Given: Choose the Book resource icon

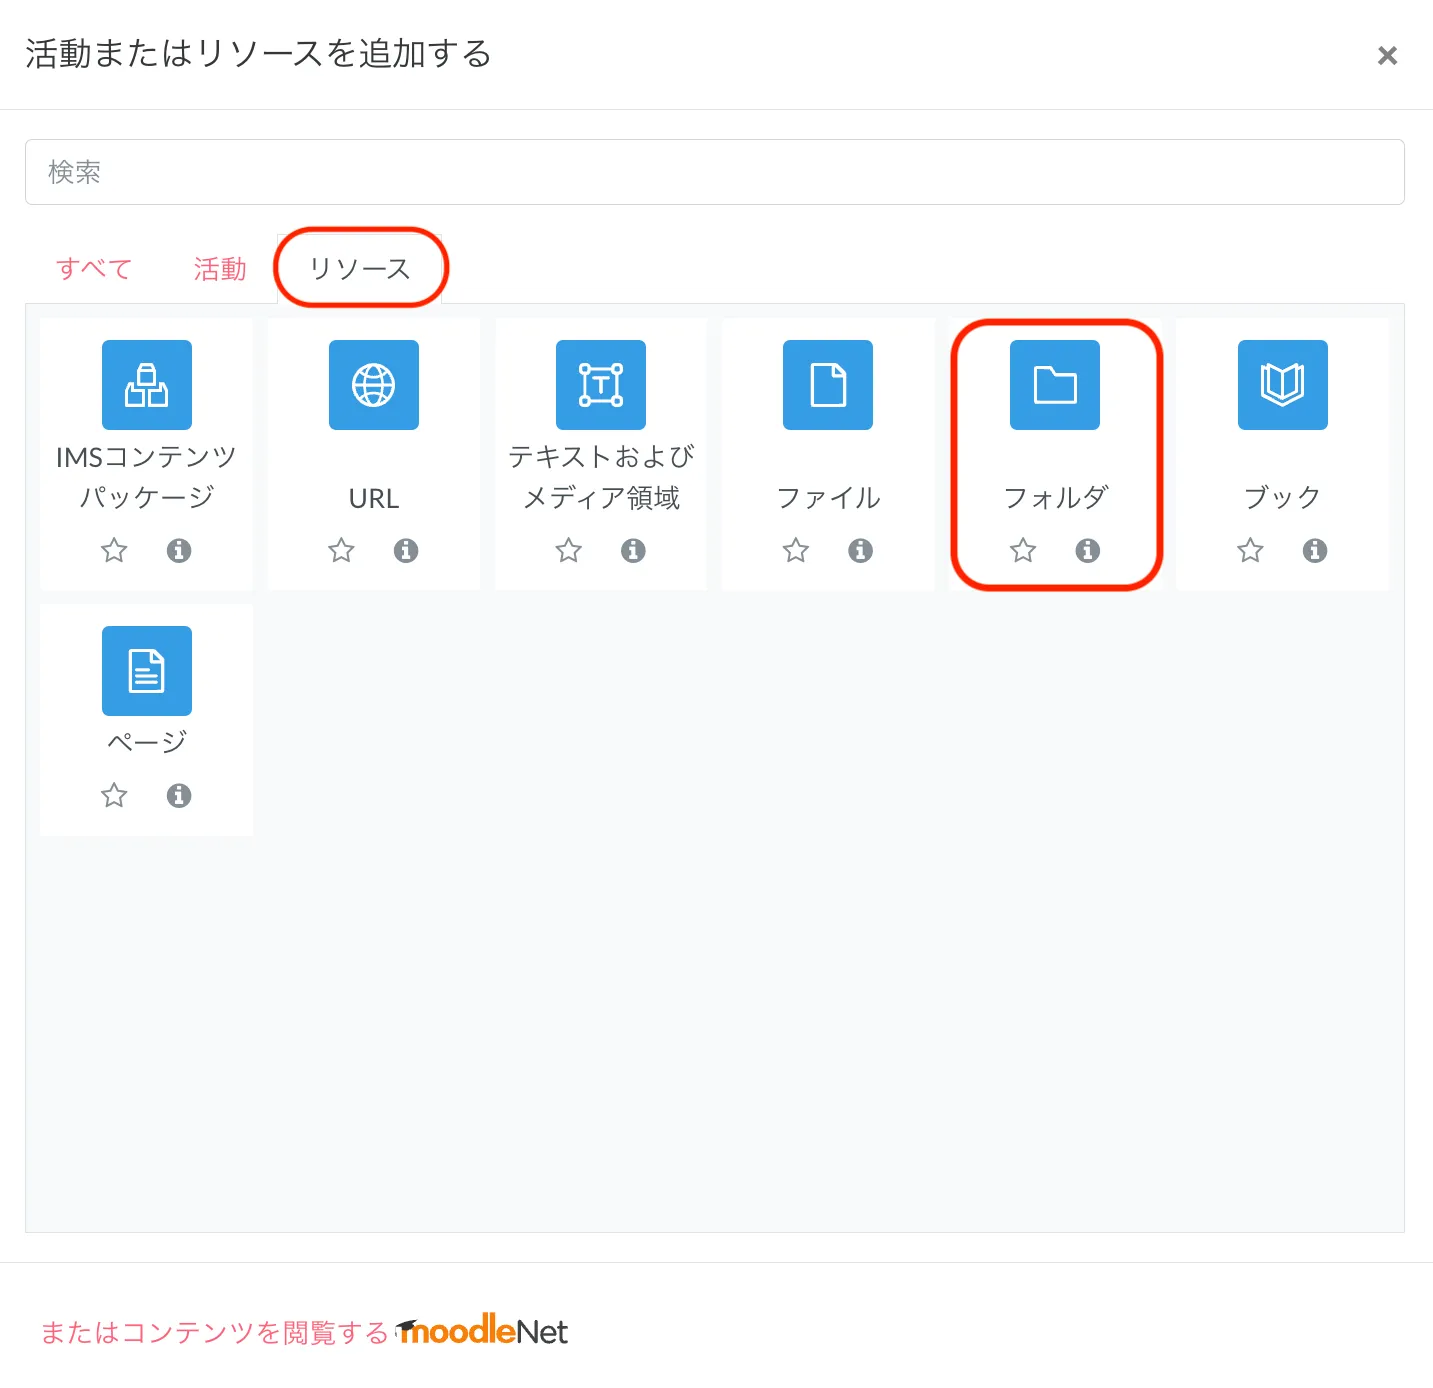Looking at the screenshot, I should (x=1282, y=385).
